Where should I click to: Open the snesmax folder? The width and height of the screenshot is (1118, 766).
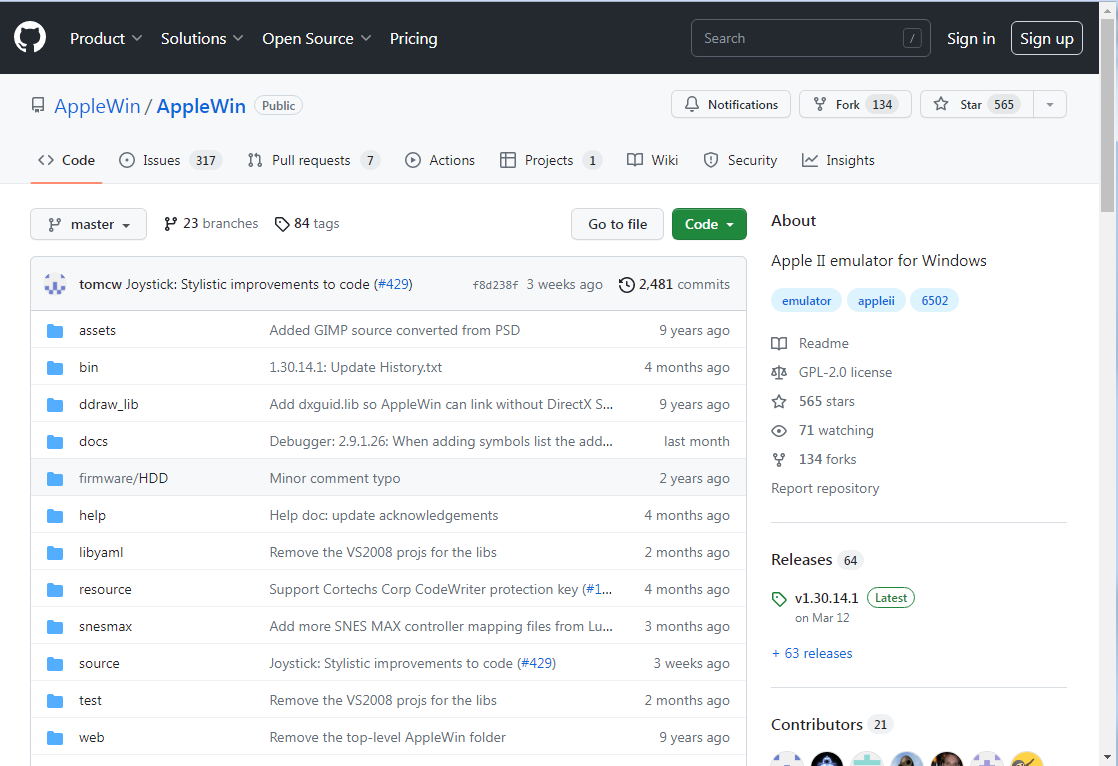click(106, 627)
